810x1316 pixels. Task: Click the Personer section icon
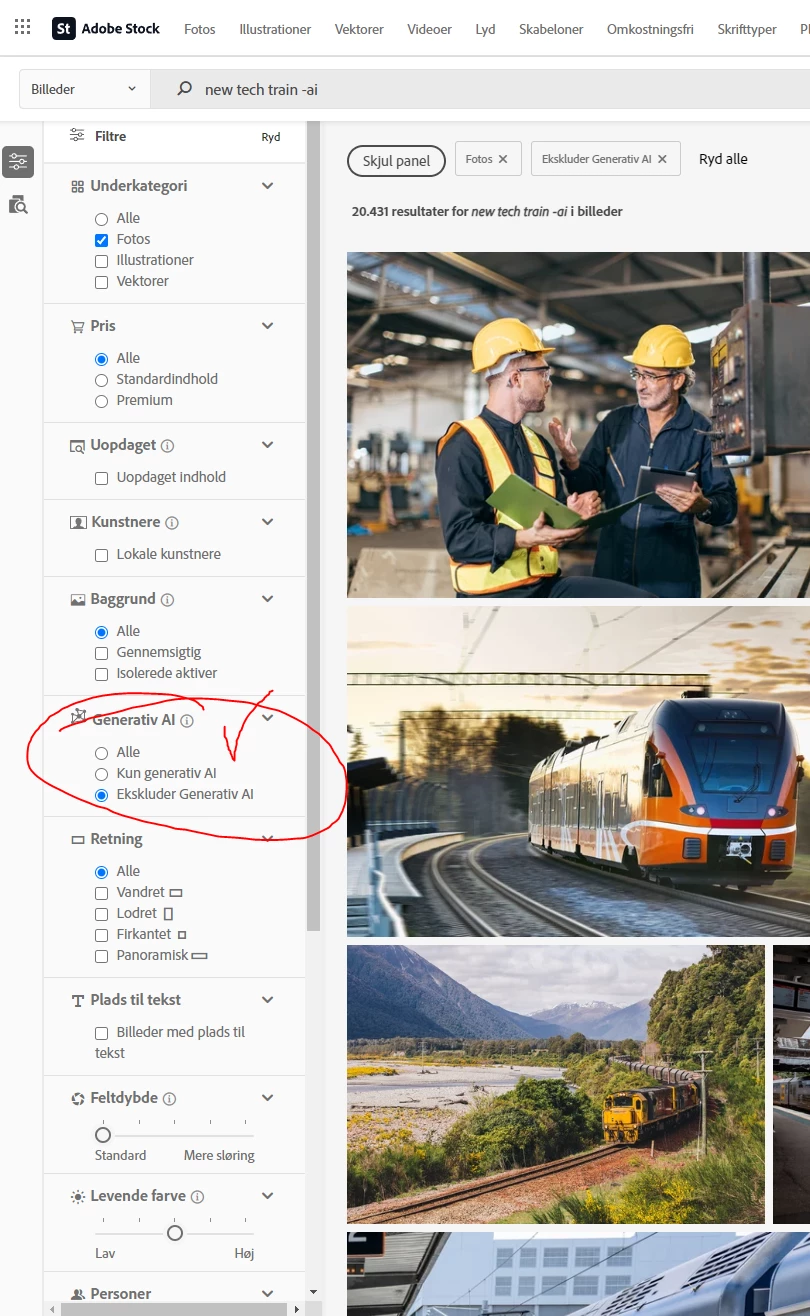click(78, 1294)
